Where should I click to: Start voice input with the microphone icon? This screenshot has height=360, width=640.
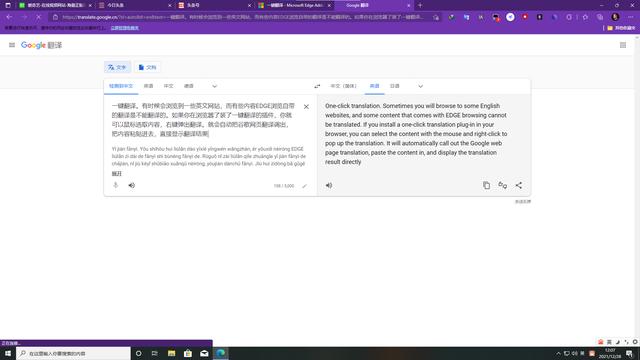pyautogui.click(x=116, y=185)
